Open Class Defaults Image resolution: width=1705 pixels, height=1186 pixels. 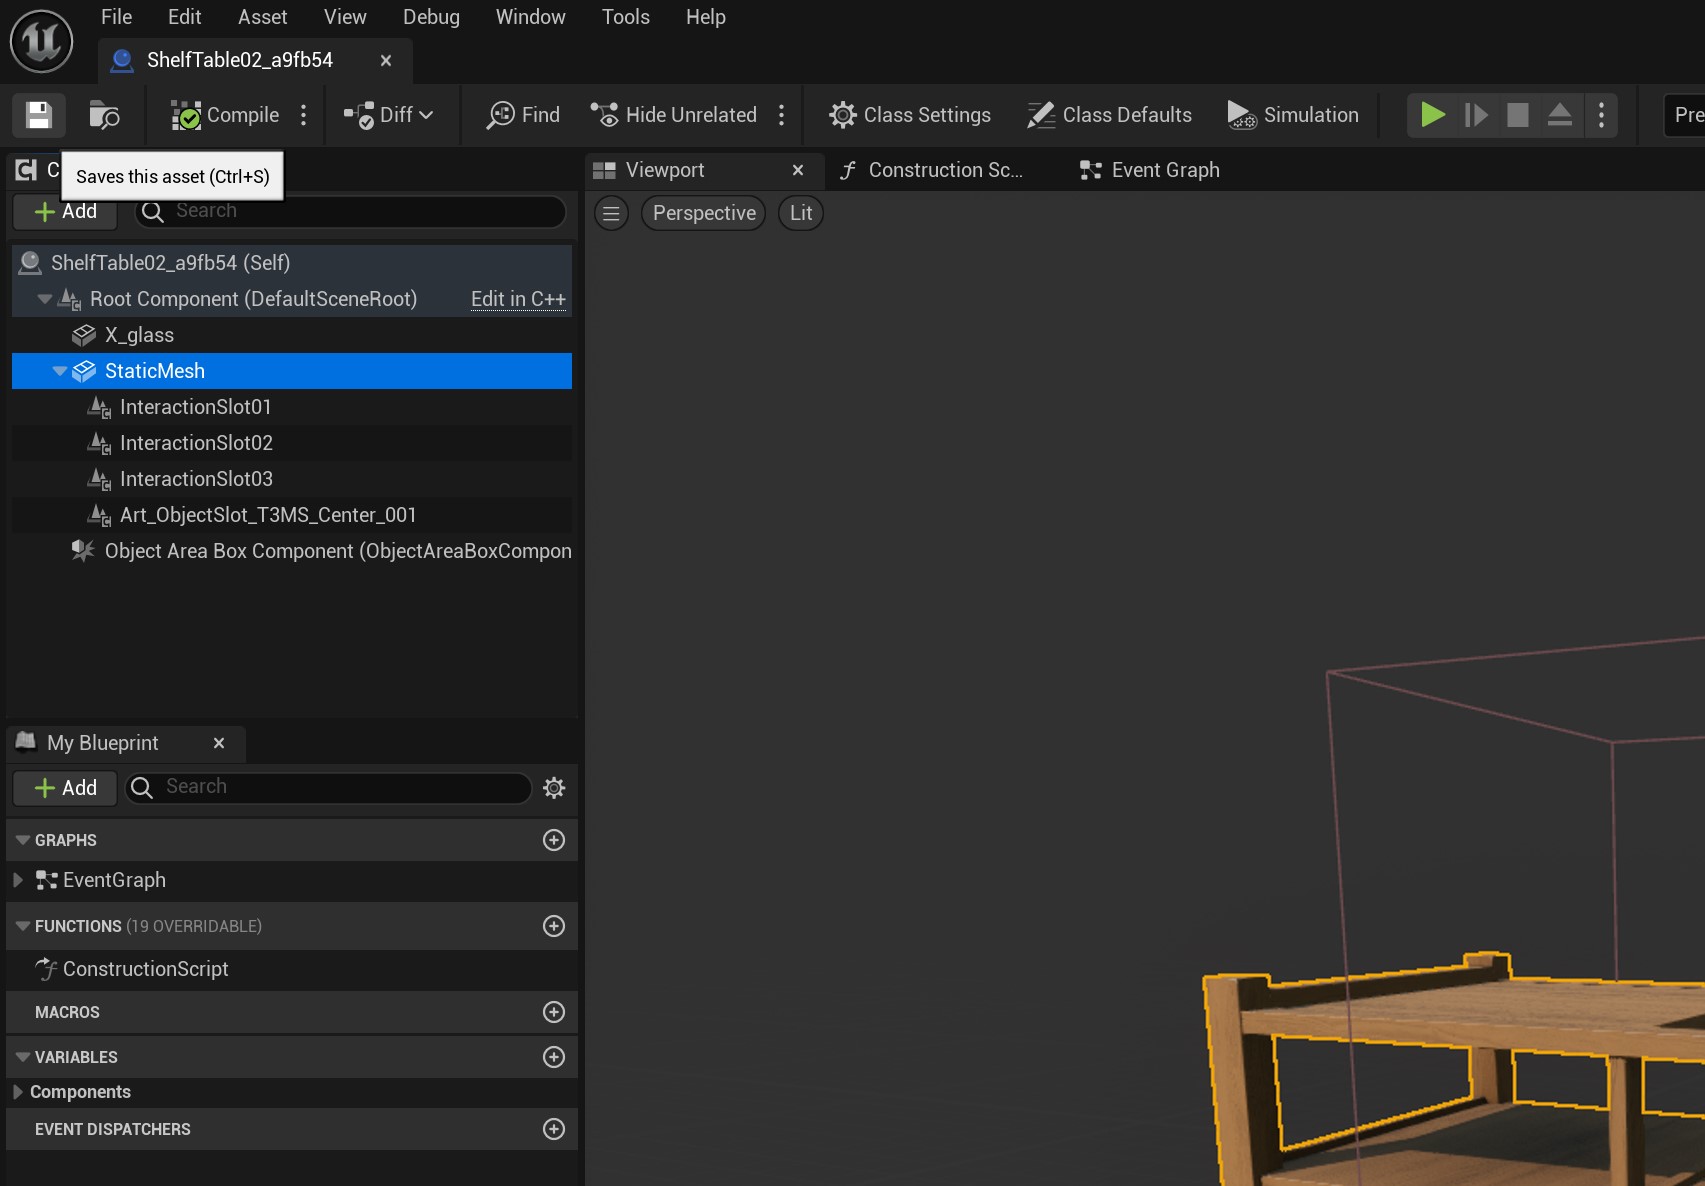(x=1109, y=115)
